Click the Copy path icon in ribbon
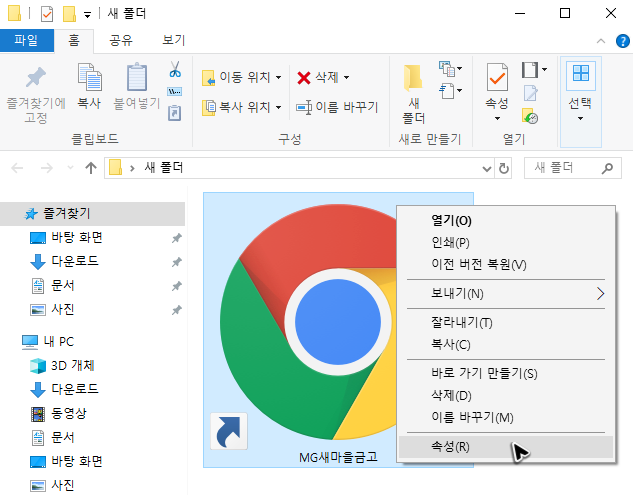Image resolution: width=633 pixels, height=495 pixels. tap(174, 92)
